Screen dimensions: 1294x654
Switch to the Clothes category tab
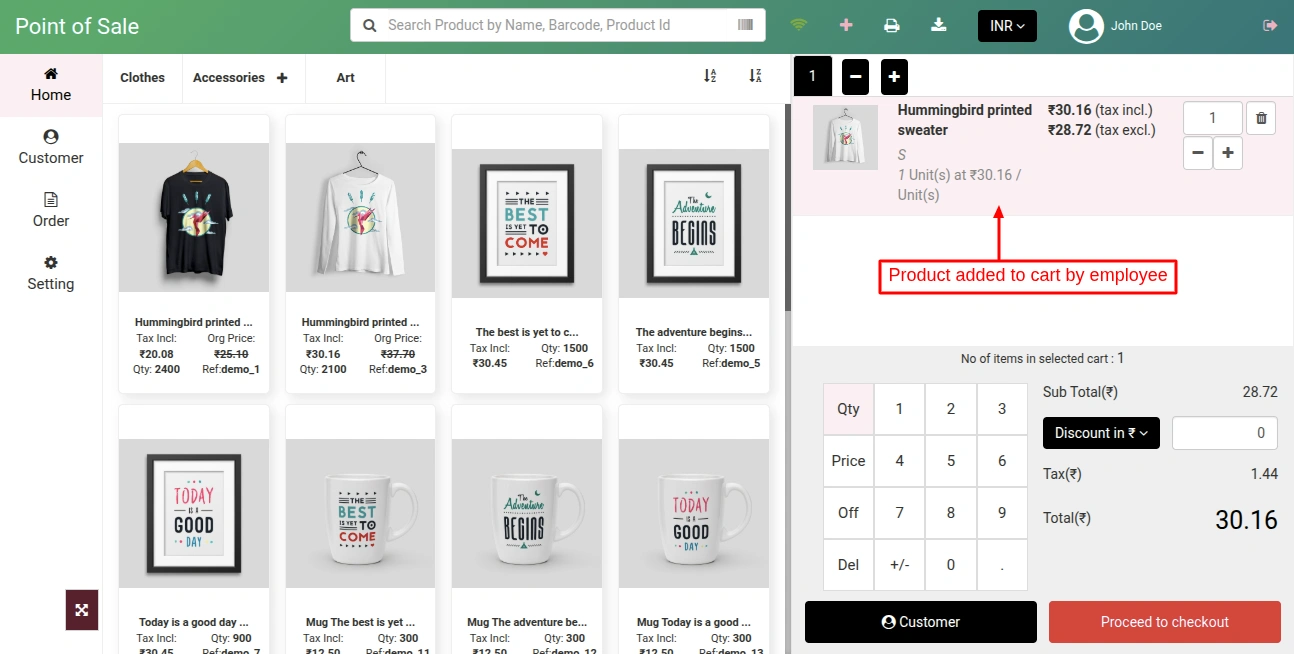pyautogui.click(x=142, y=77)
